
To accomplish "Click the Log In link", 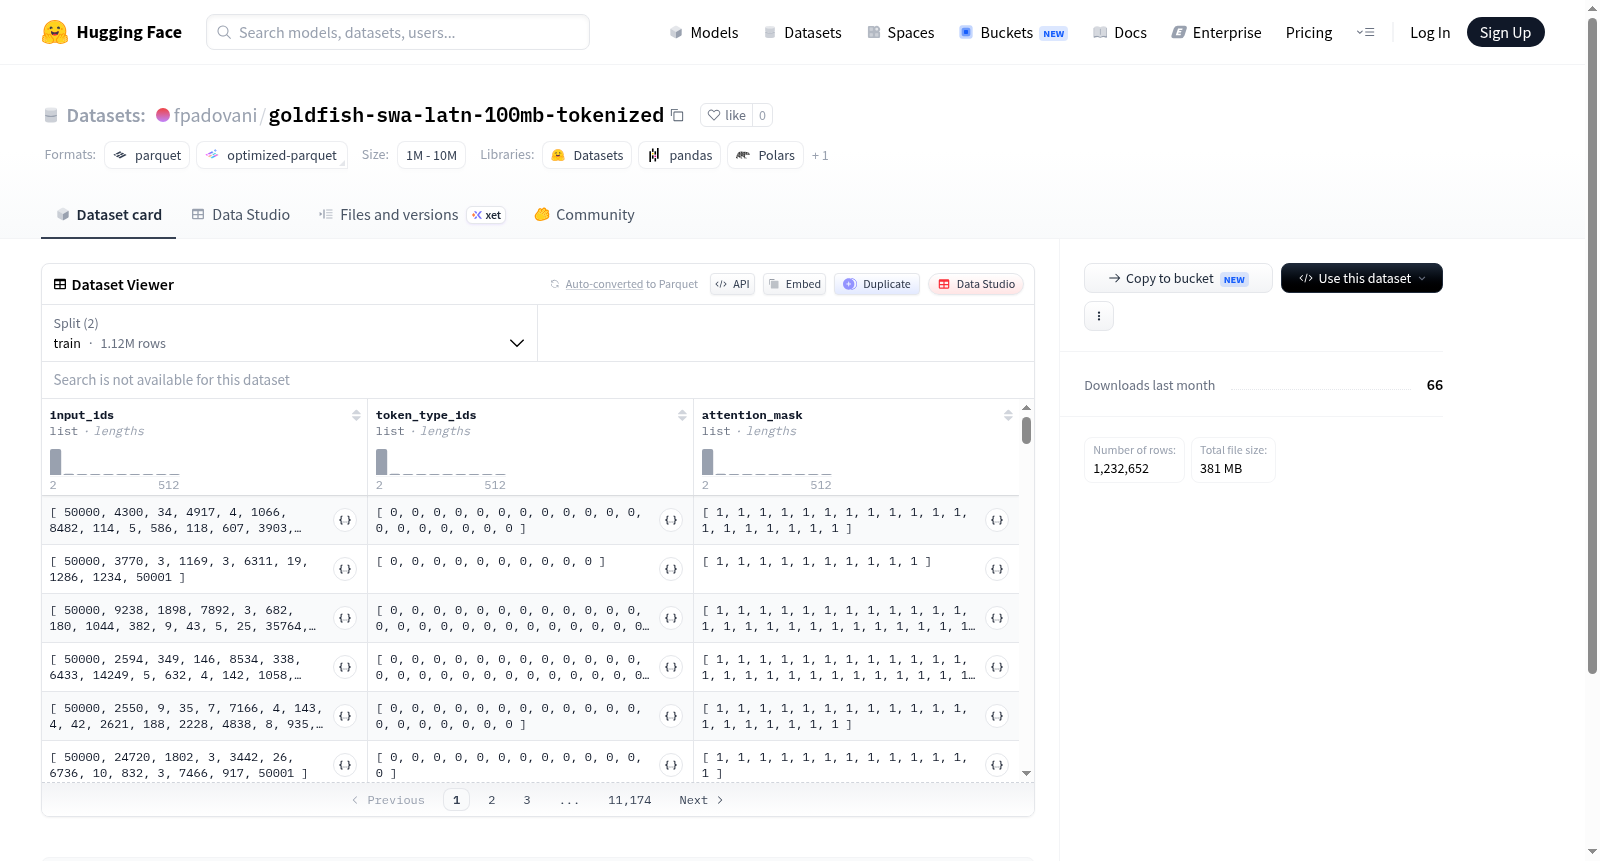I will (1429, 32).
